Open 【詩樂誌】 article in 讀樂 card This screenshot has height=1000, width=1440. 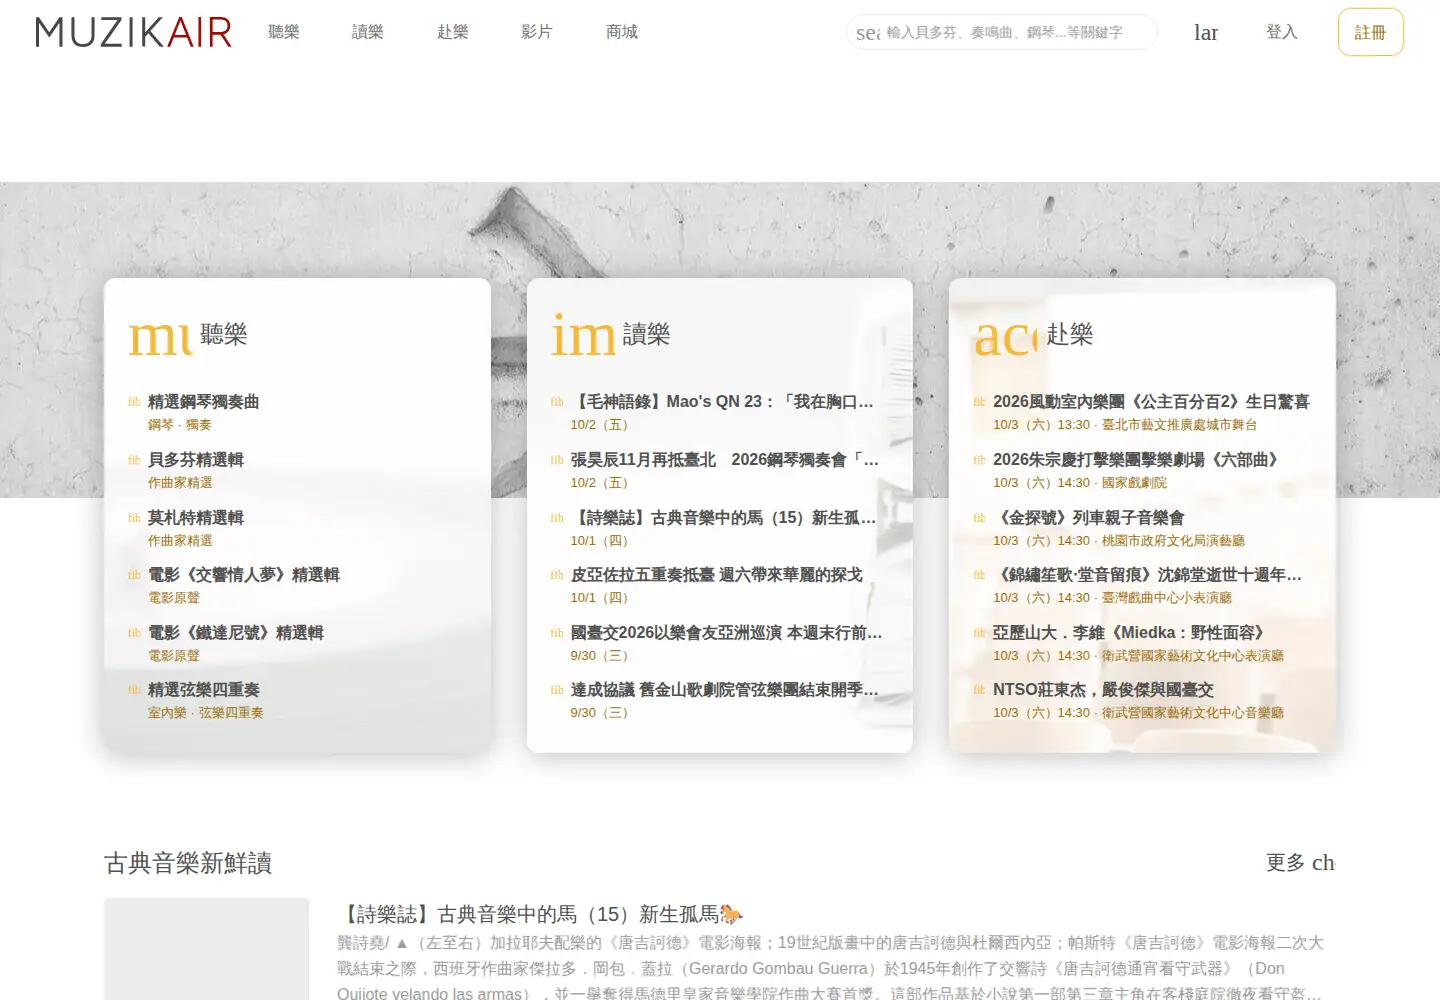tap(723, 518)
